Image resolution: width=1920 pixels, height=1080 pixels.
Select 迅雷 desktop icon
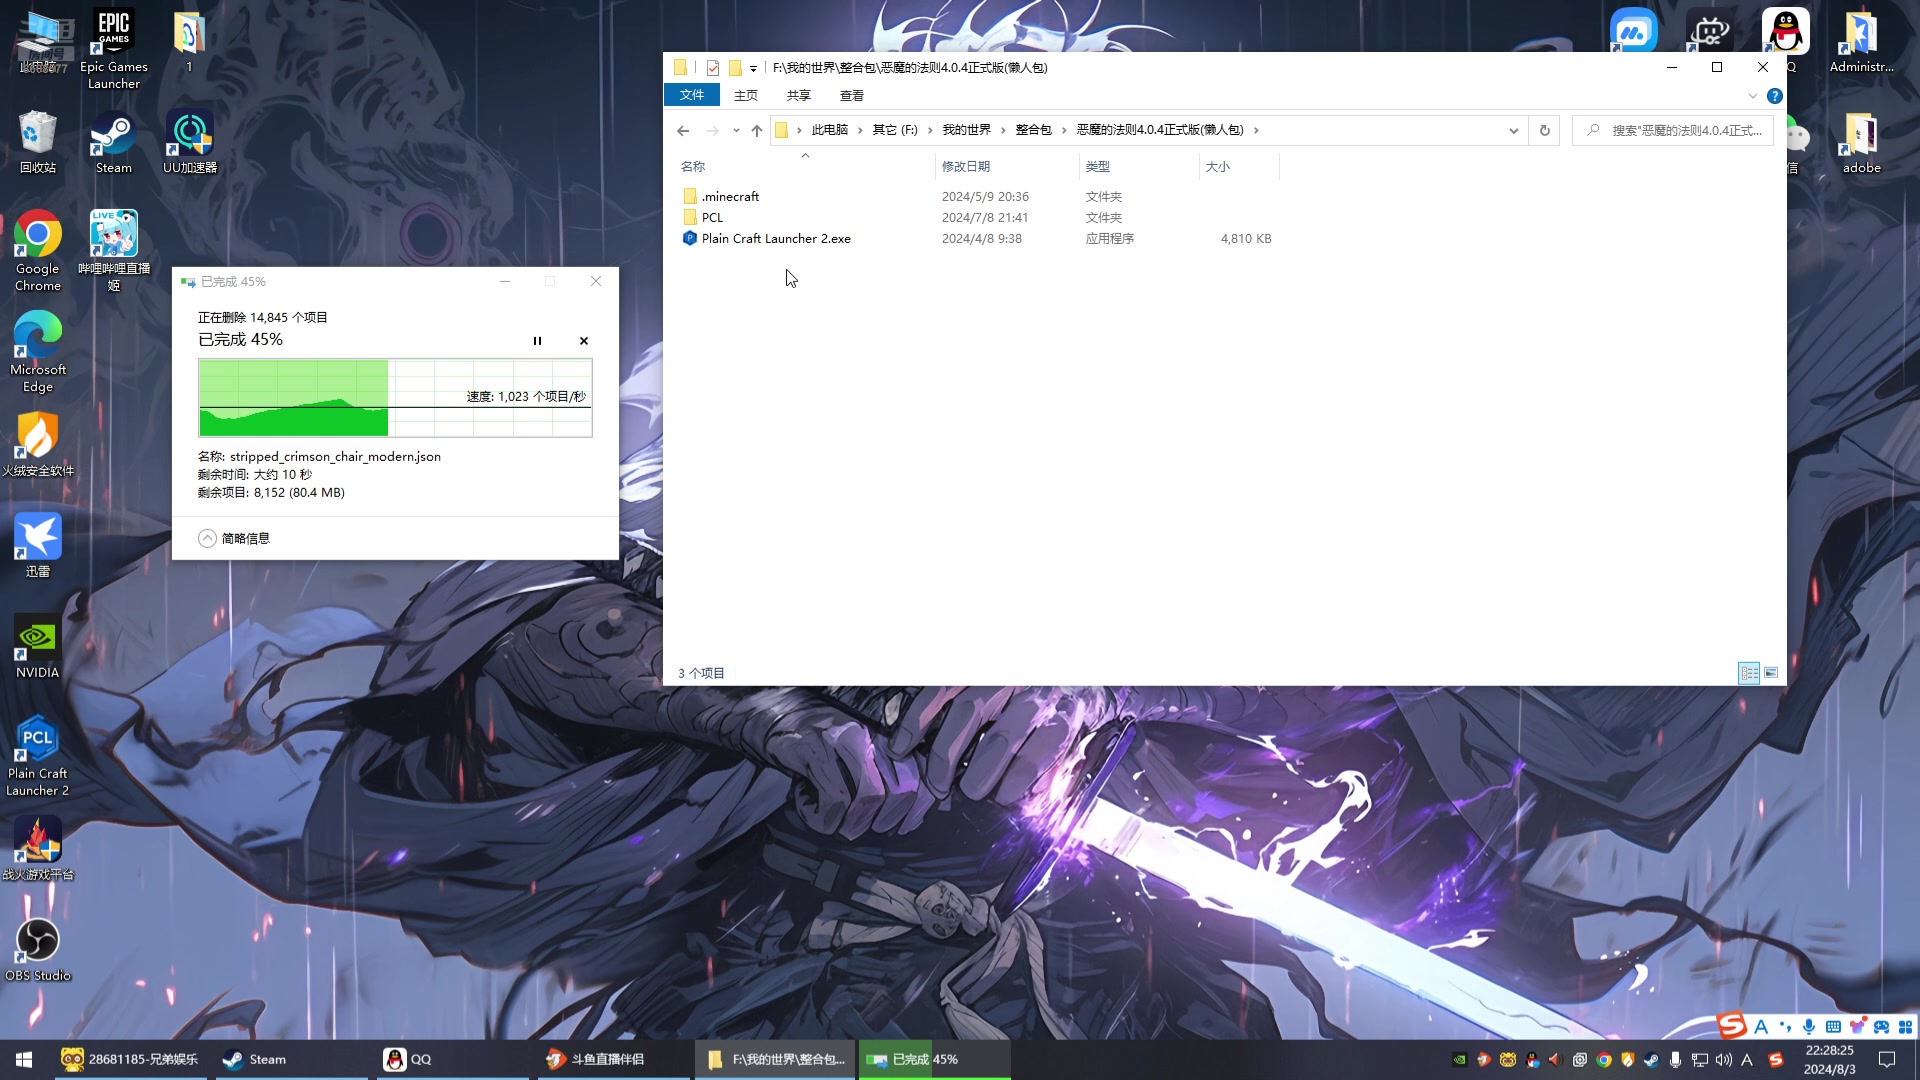tap(38, 546)
